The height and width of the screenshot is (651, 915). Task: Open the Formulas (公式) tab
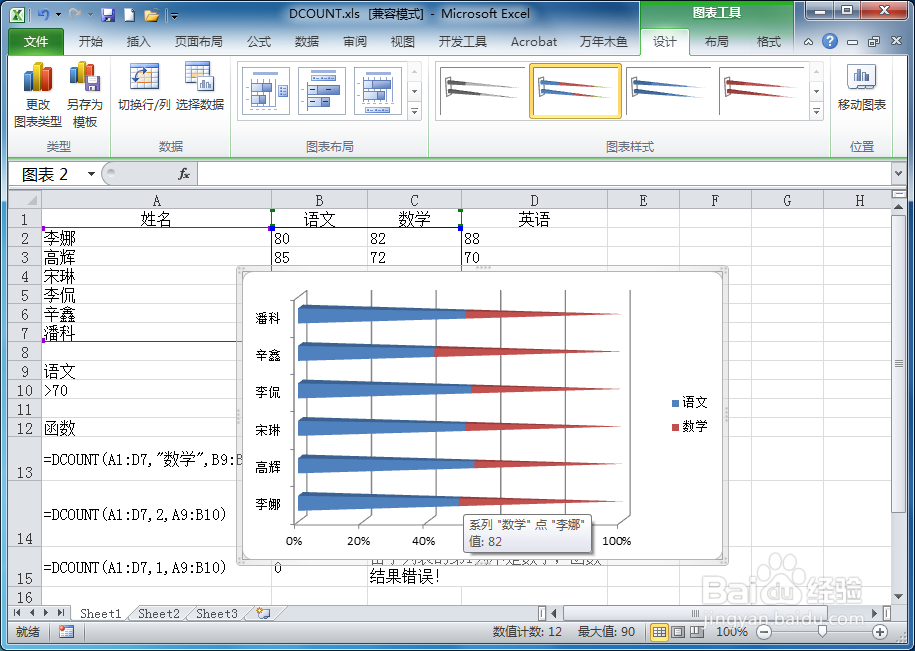coord(259,41)
